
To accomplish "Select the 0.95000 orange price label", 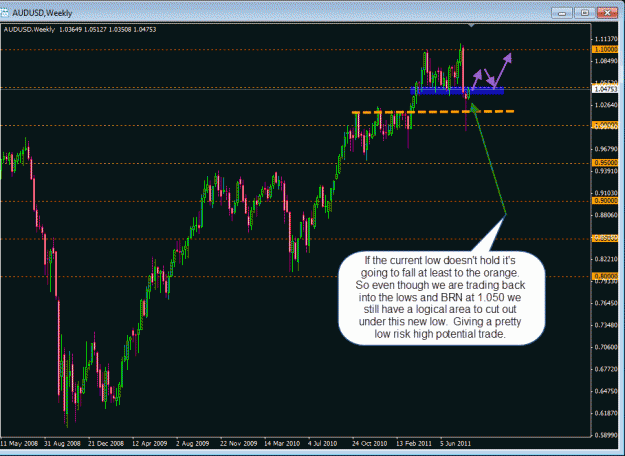I will (605, 163).
